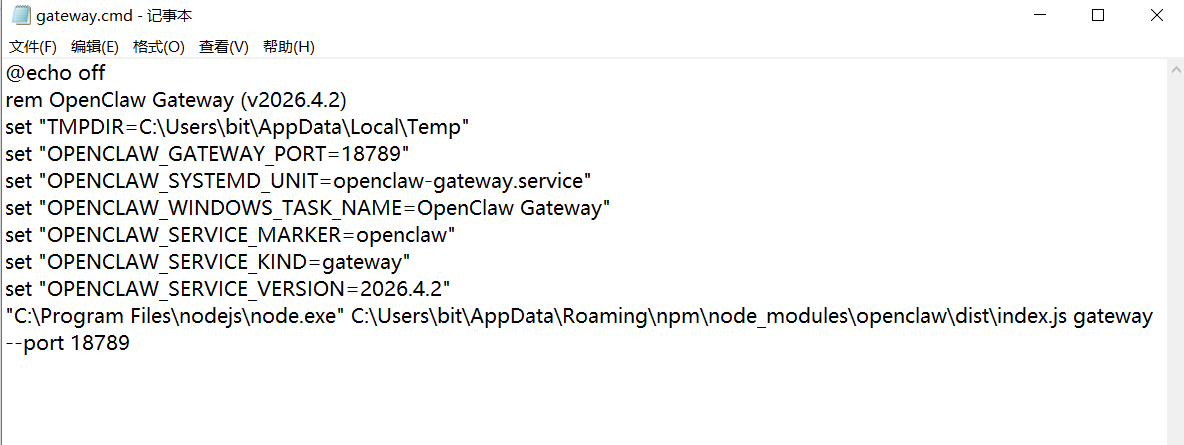
Task: Open the 文件(F) menu
Action: (x=33, y=47)
